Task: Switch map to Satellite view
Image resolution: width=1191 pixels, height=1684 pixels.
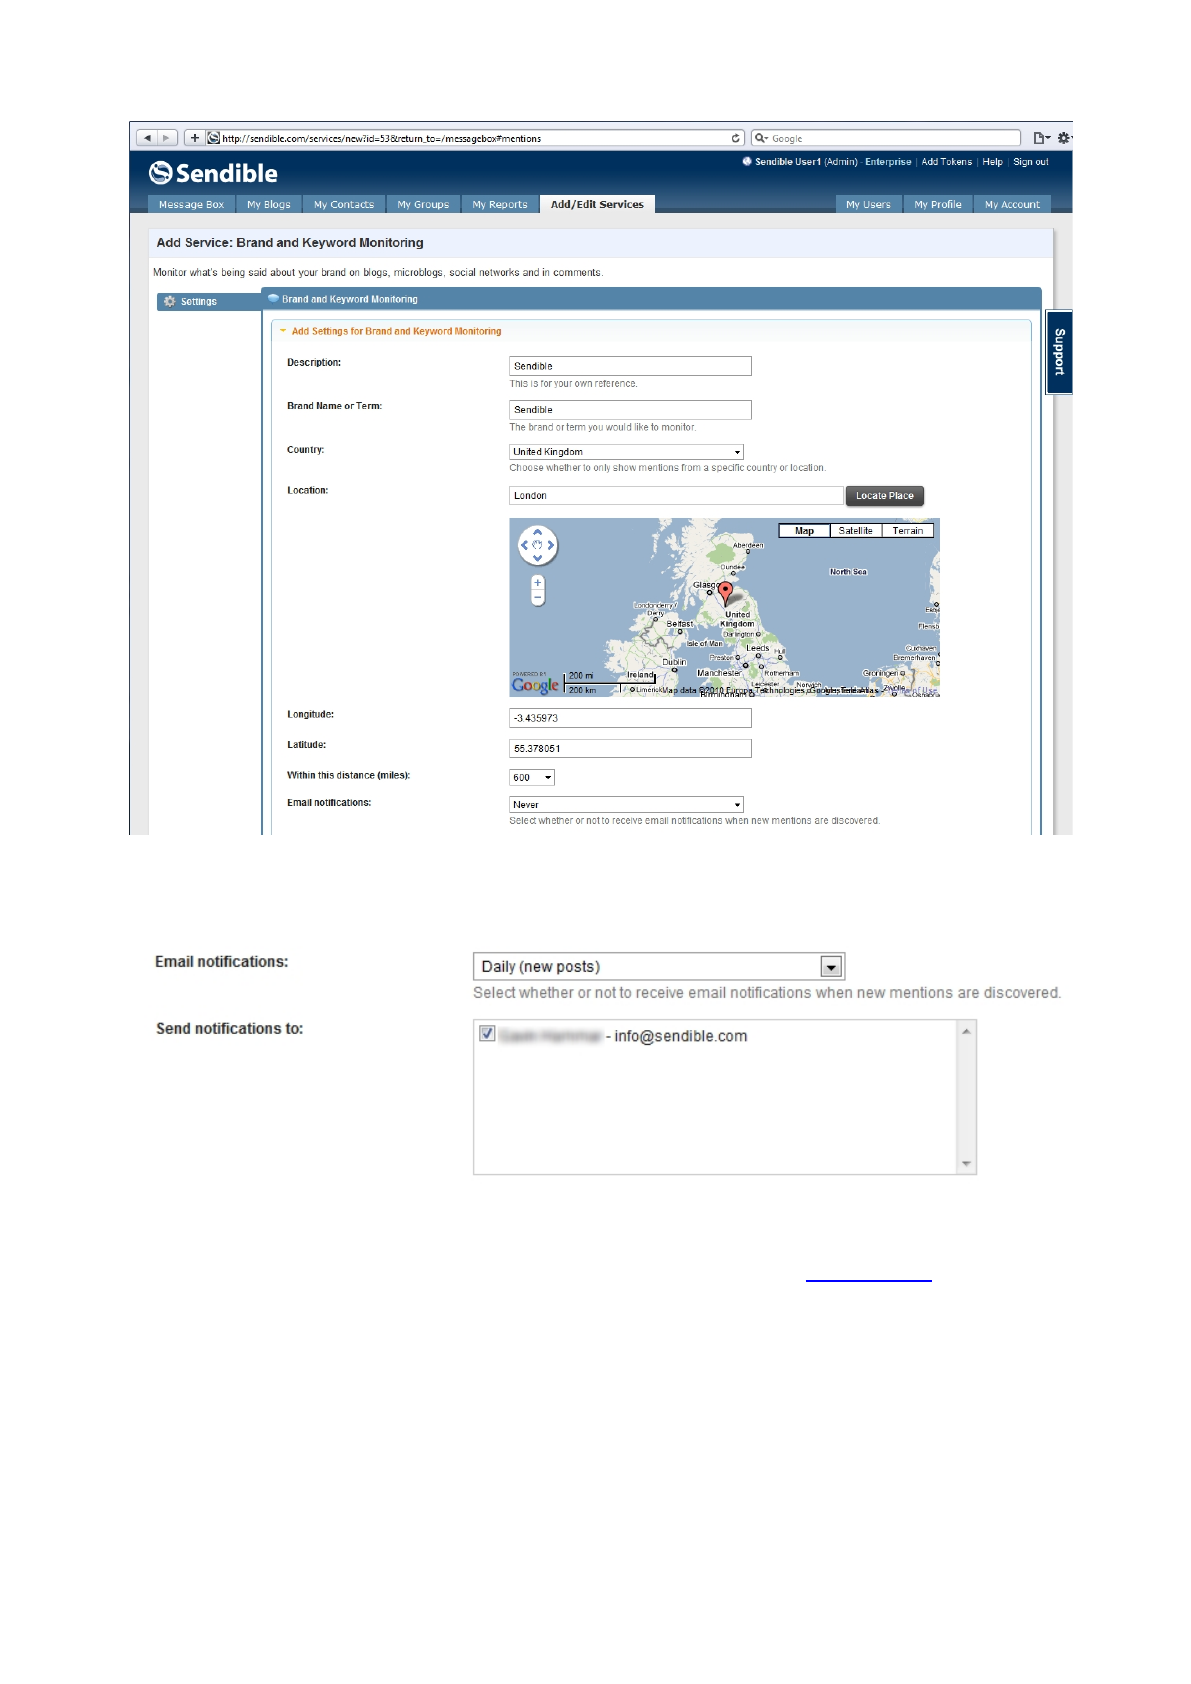Action: coord(856,531)
